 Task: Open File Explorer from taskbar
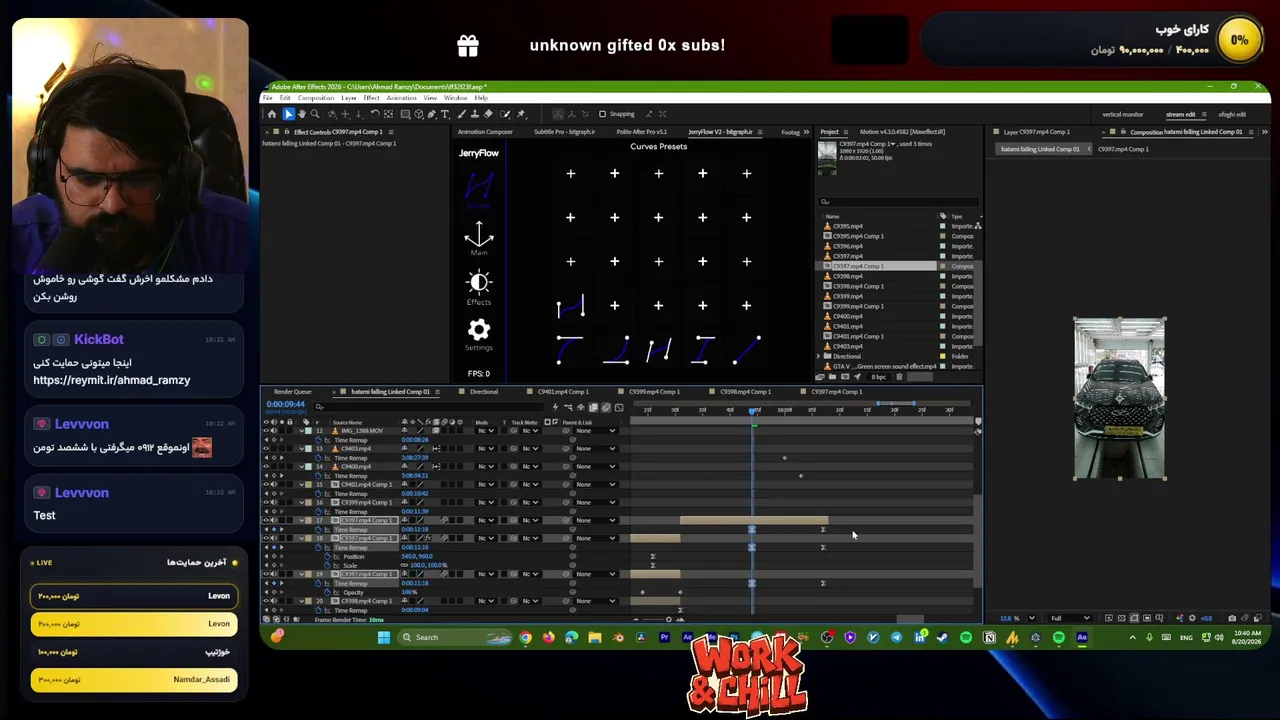point(594,637)
